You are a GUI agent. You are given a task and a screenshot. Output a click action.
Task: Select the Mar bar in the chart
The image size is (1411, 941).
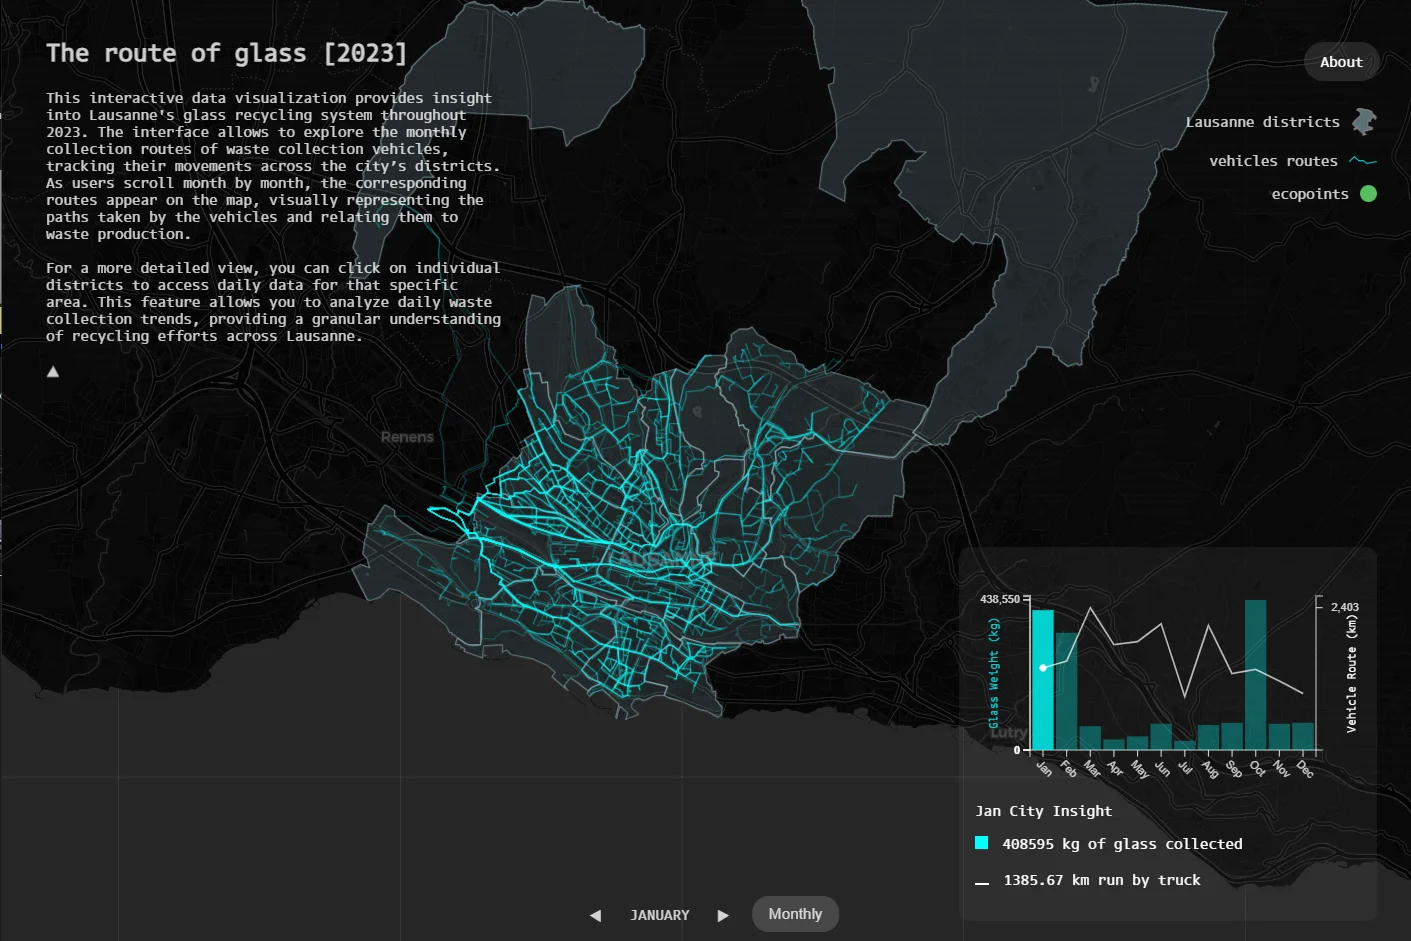click(1090, 738)
